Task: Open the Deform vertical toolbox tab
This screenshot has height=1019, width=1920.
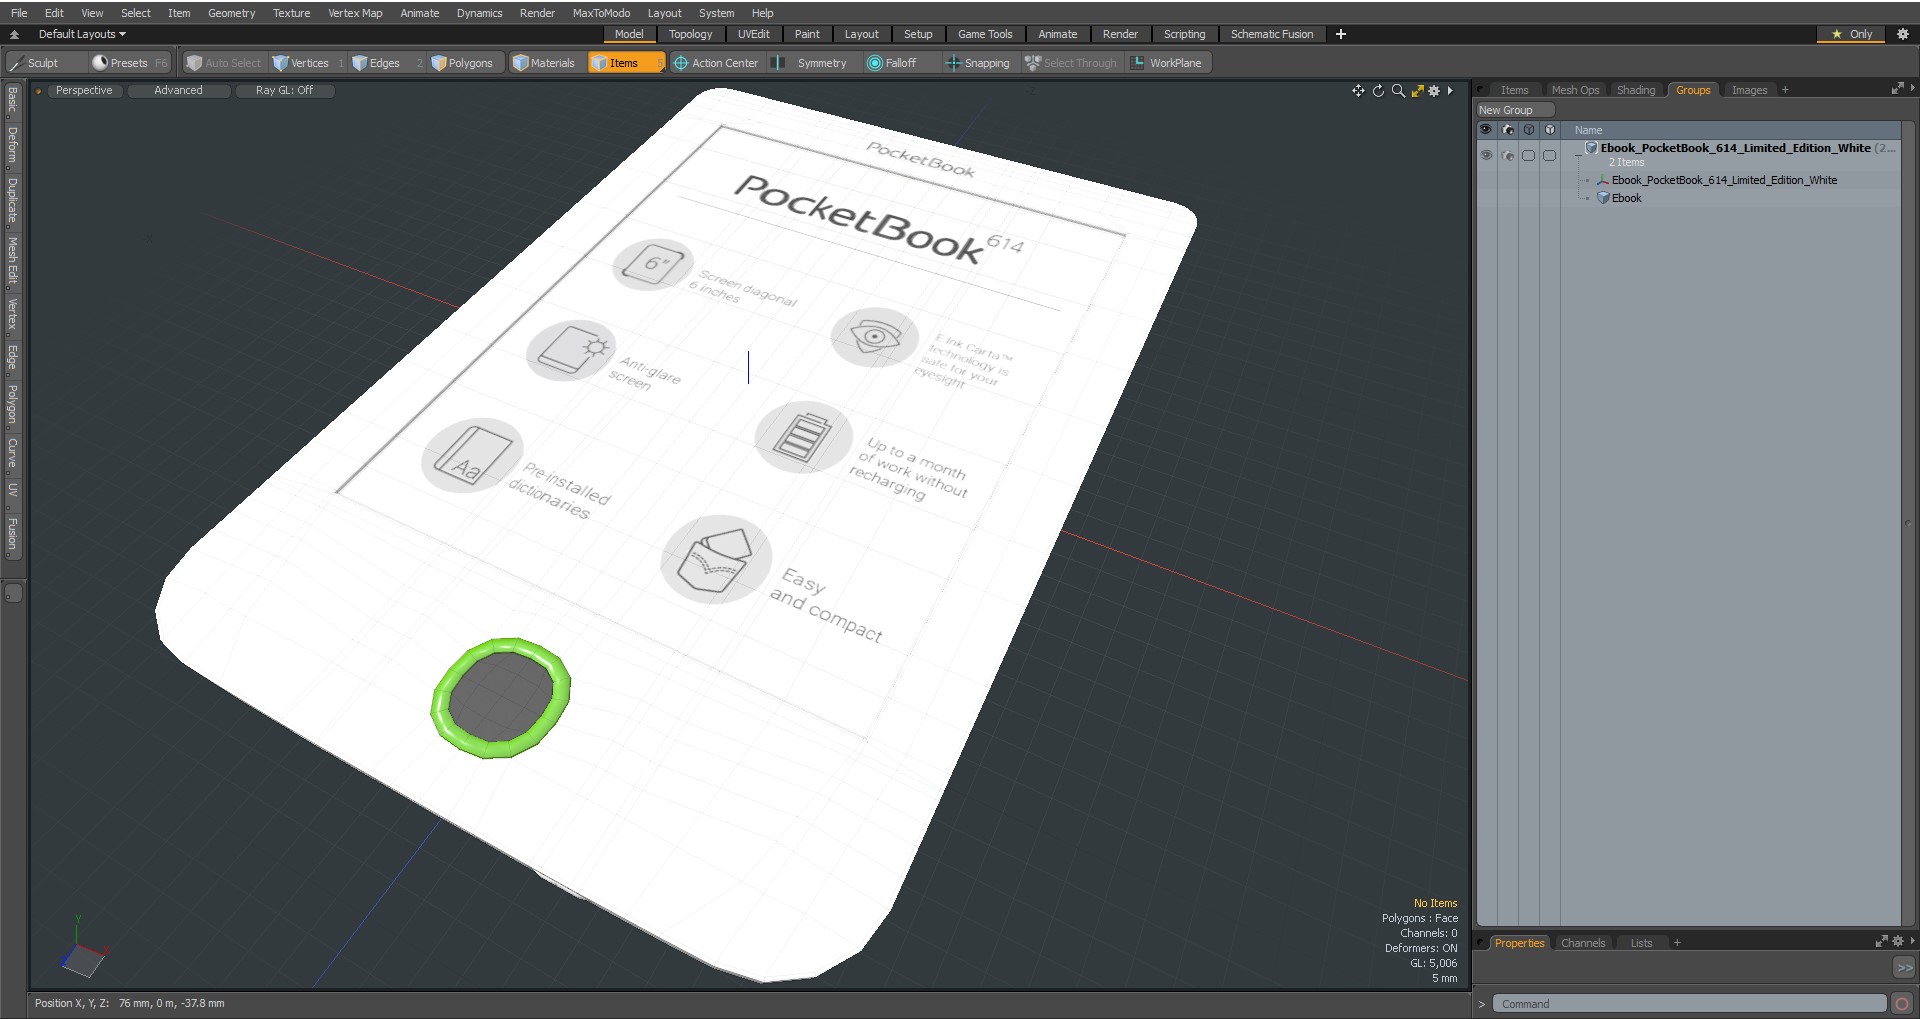Action: [x=12, y=146]
